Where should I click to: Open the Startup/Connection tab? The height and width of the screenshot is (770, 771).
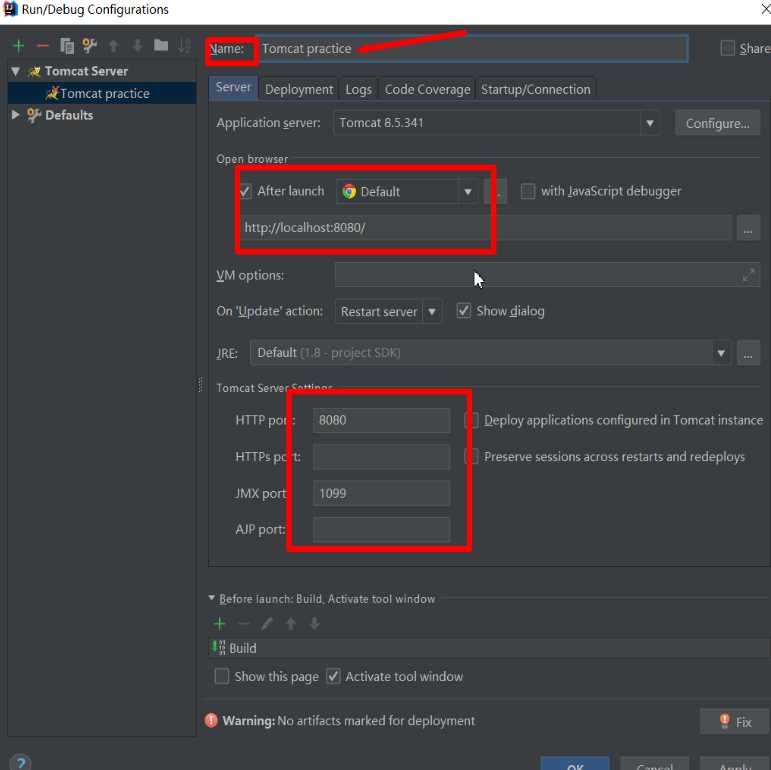535,89
